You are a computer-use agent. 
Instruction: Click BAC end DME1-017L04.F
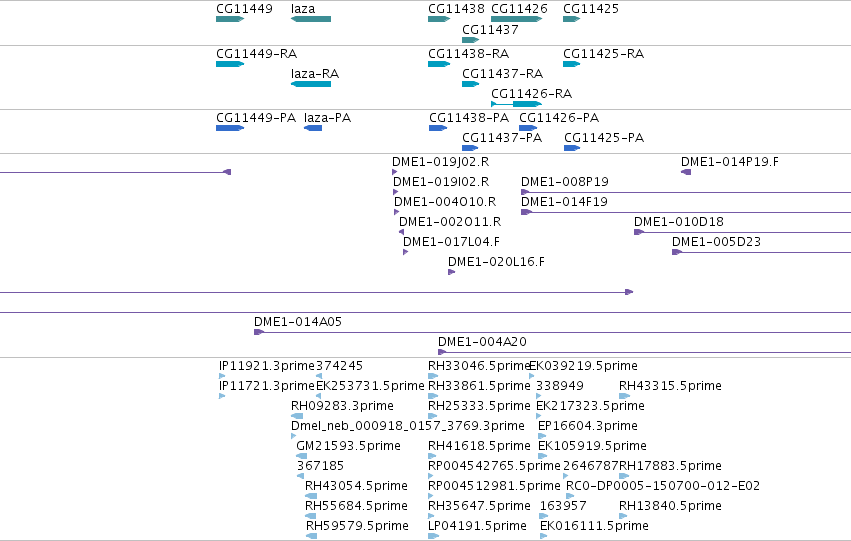pyautogui.click(x=452, y=242)
